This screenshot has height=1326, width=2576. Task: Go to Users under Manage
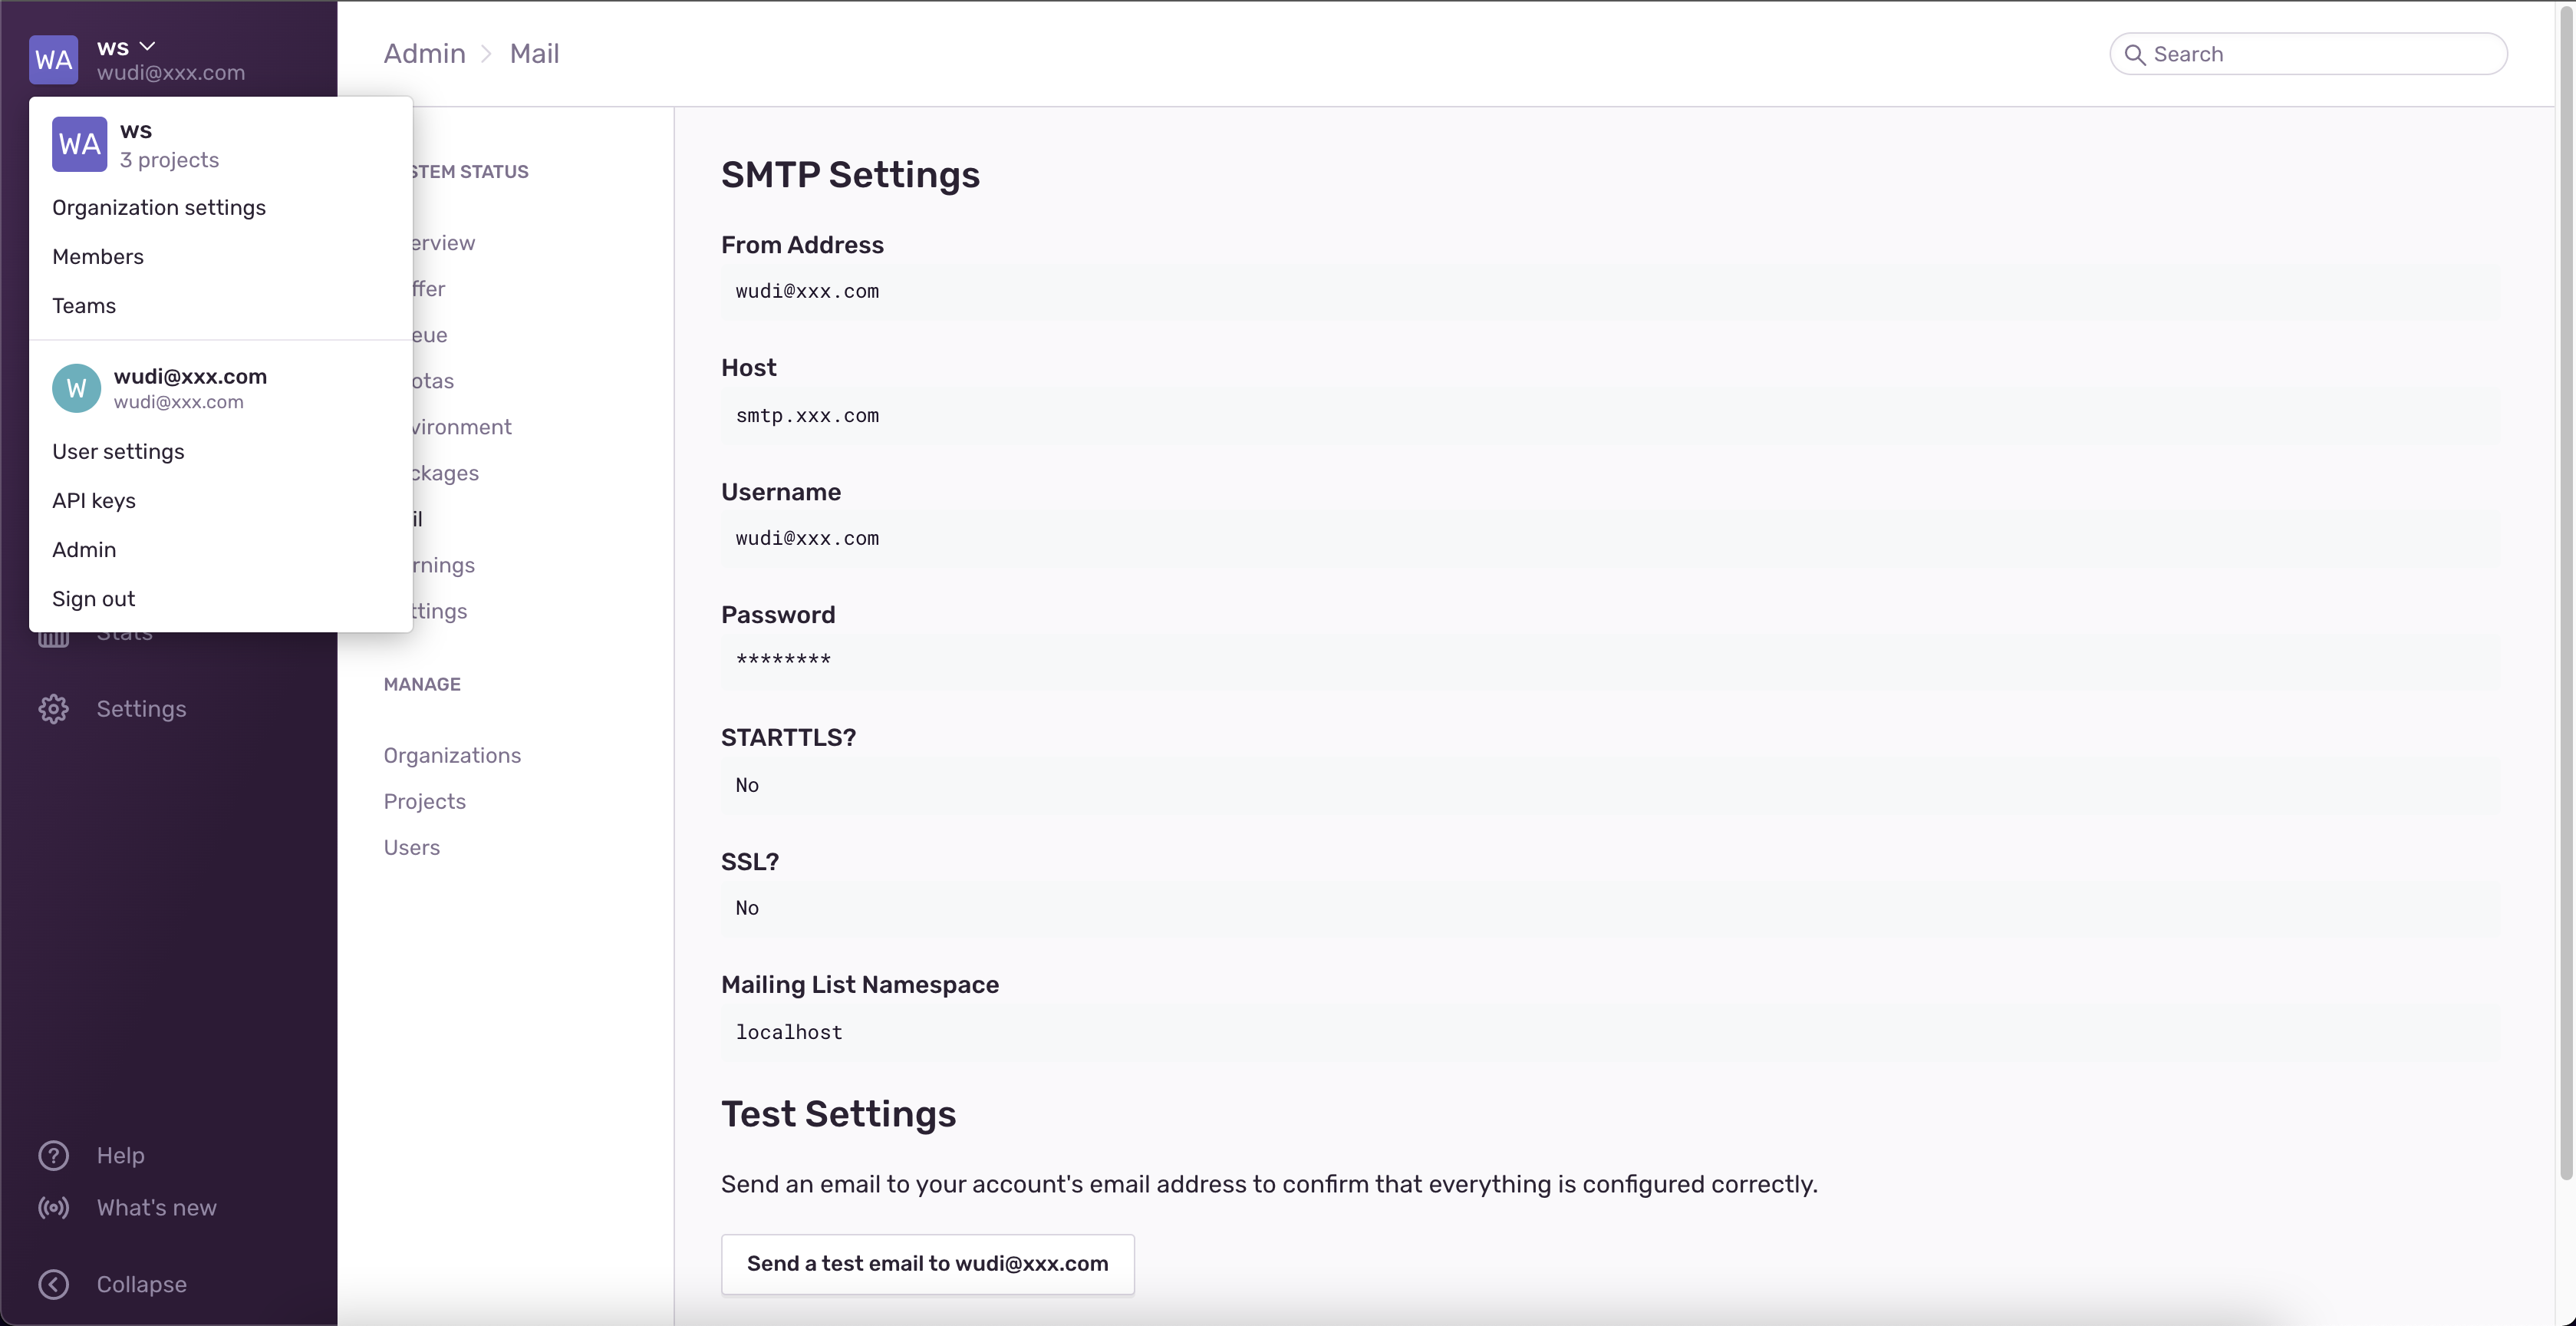tap(411, 848)
